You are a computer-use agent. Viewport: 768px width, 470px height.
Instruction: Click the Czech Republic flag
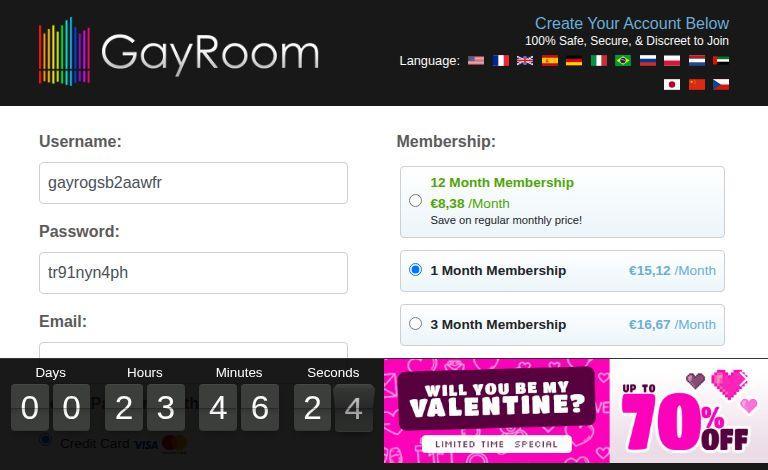point(721,85)
